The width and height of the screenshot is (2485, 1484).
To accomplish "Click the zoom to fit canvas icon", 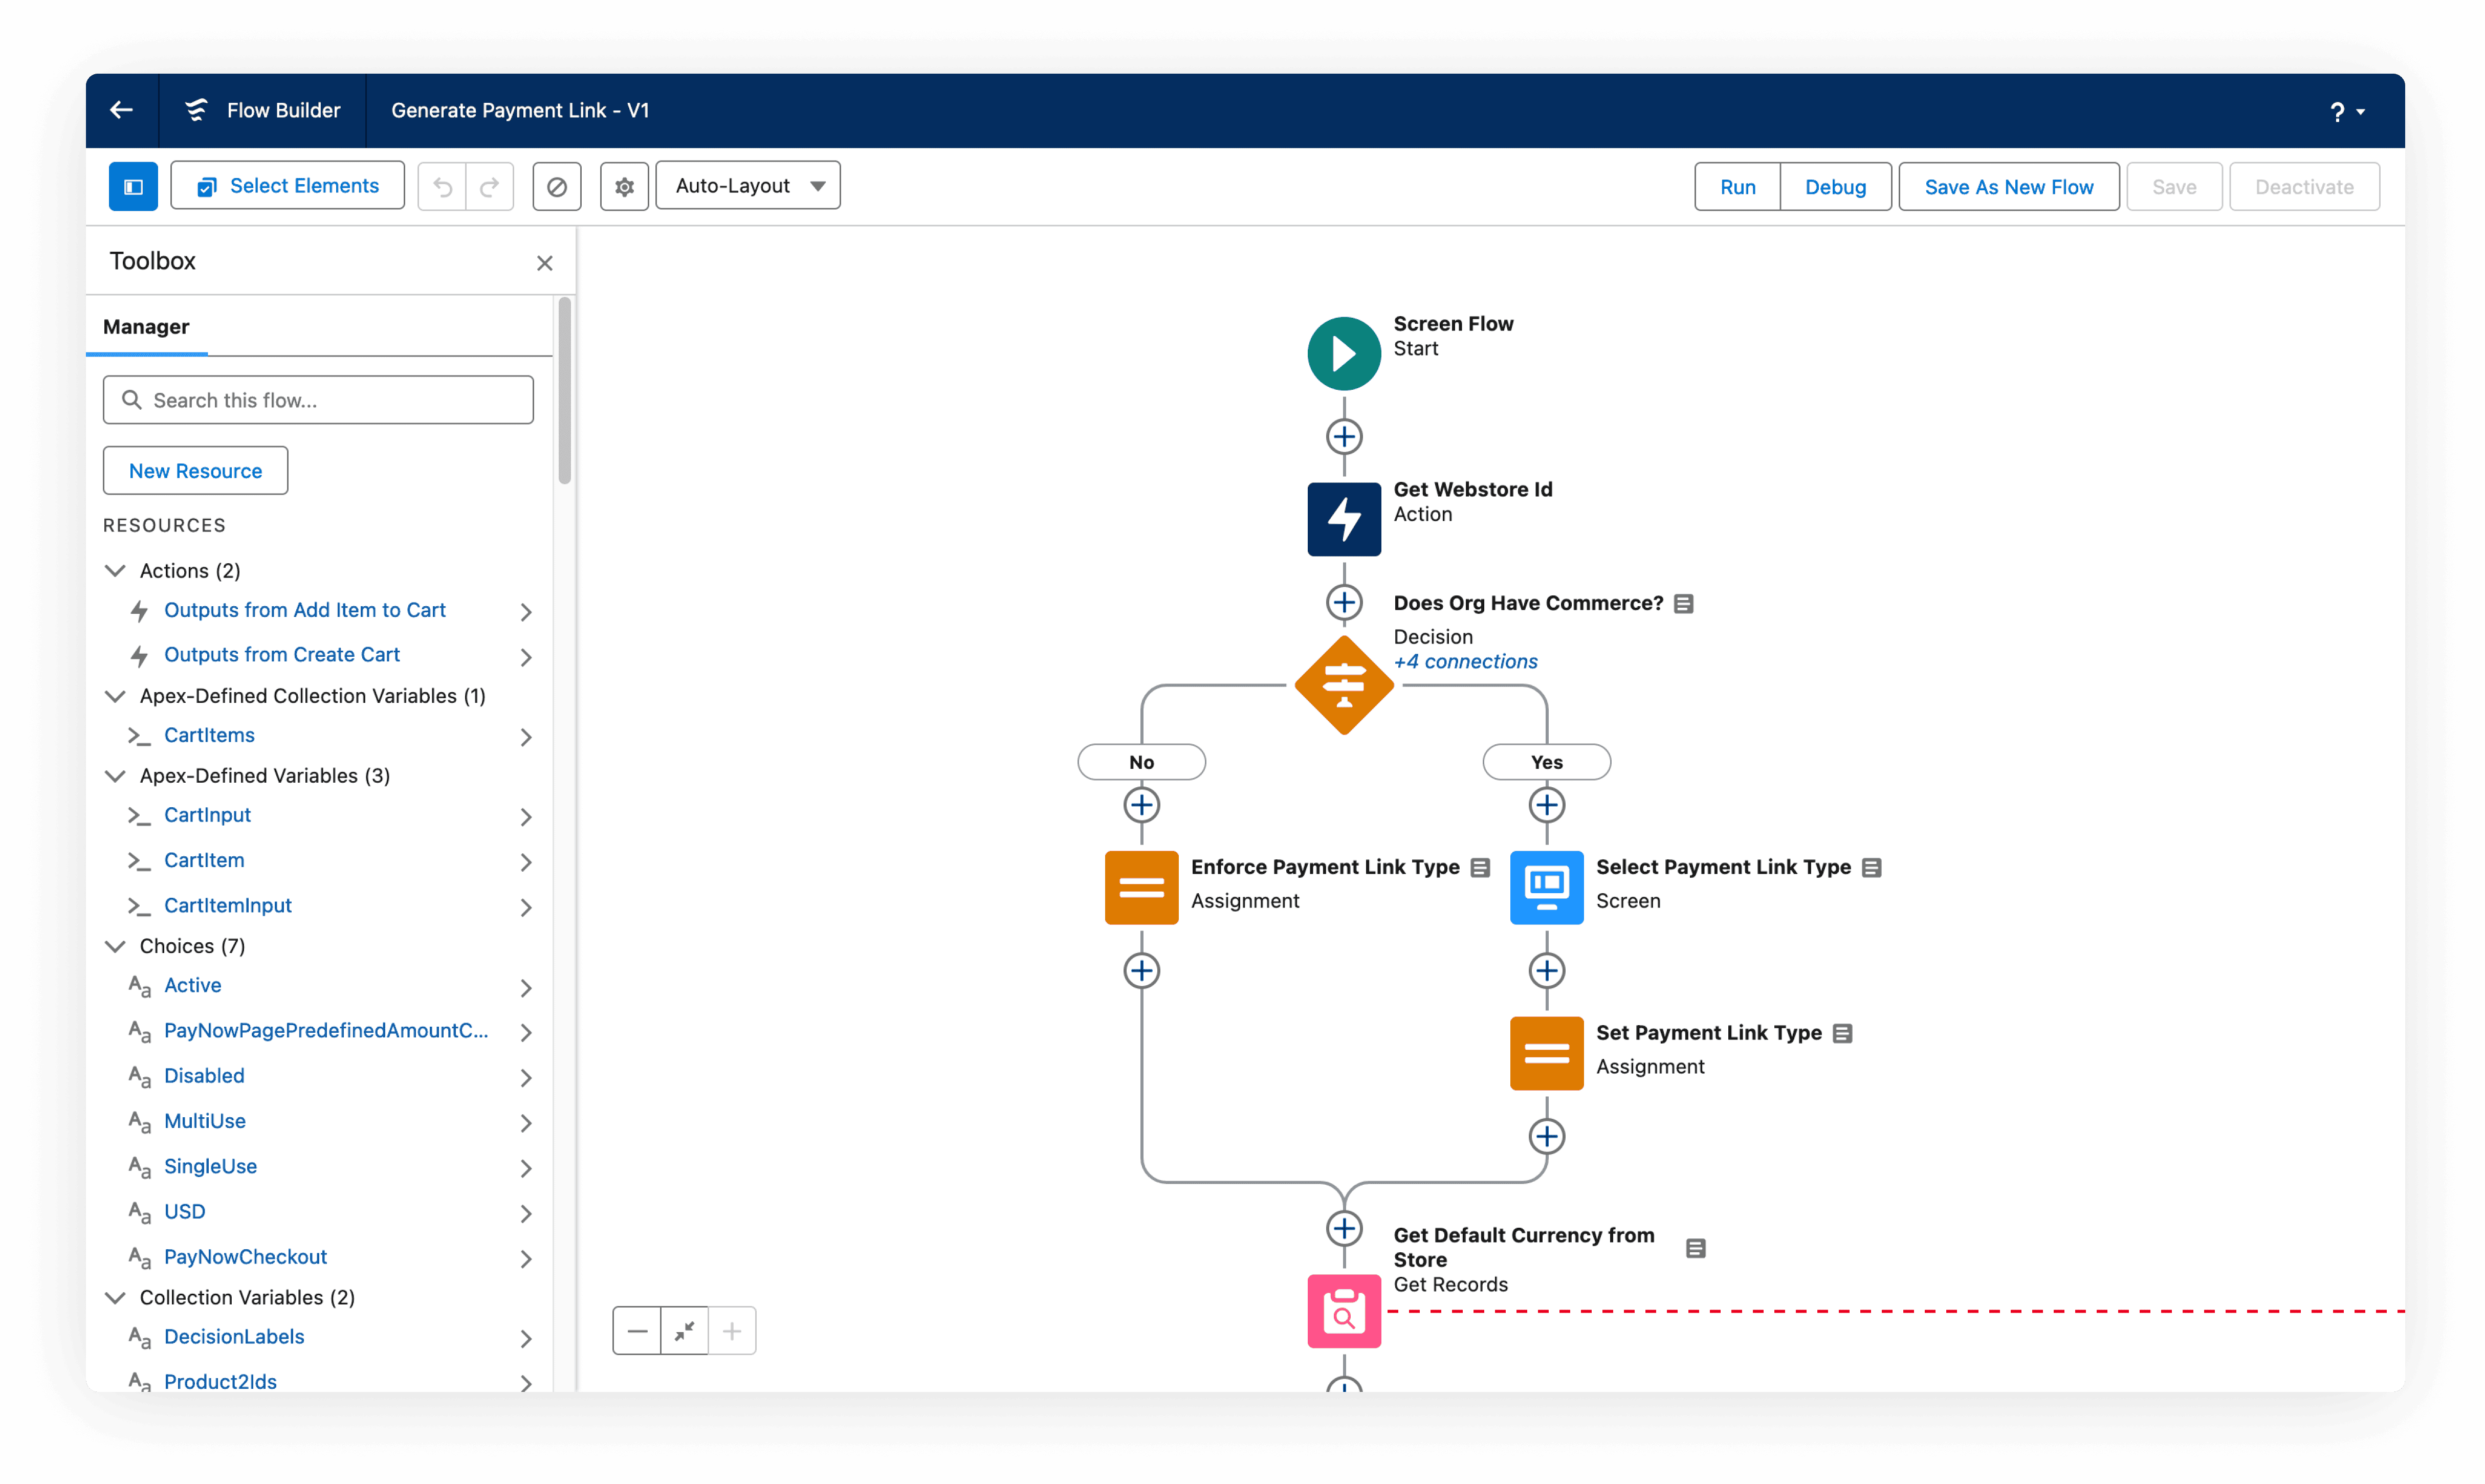I will click(x=684, y=1331).
